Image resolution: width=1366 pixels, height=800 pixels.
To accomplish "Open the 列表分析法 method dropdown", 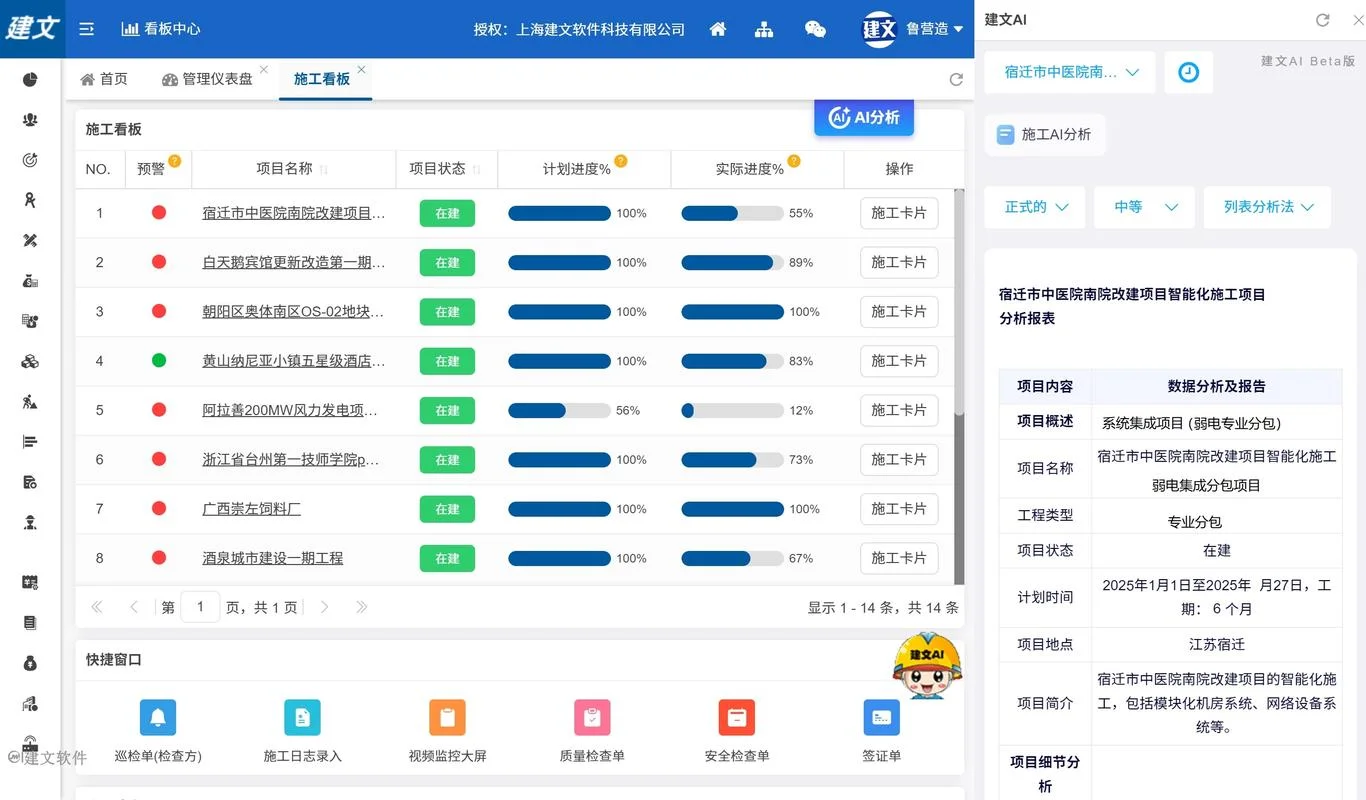I will click(1267, 207).
